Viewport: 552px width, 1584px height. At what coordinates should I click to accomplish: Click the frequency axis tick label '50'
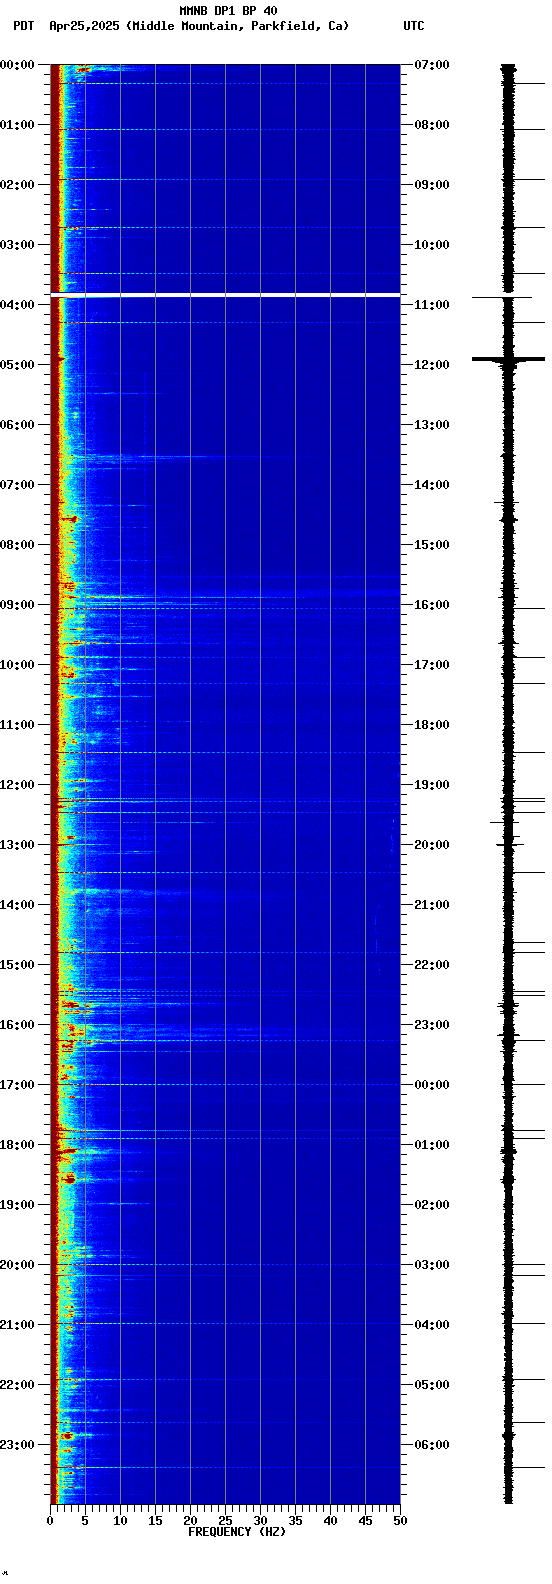(400, 1521)
